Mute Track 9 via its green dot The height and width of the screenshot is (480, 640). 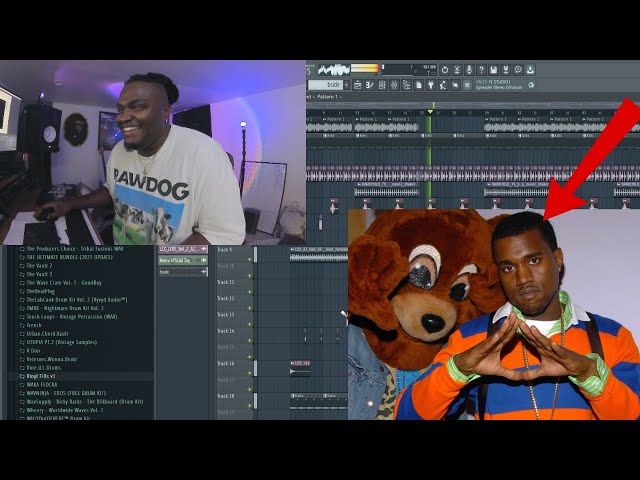click(250, 259)
